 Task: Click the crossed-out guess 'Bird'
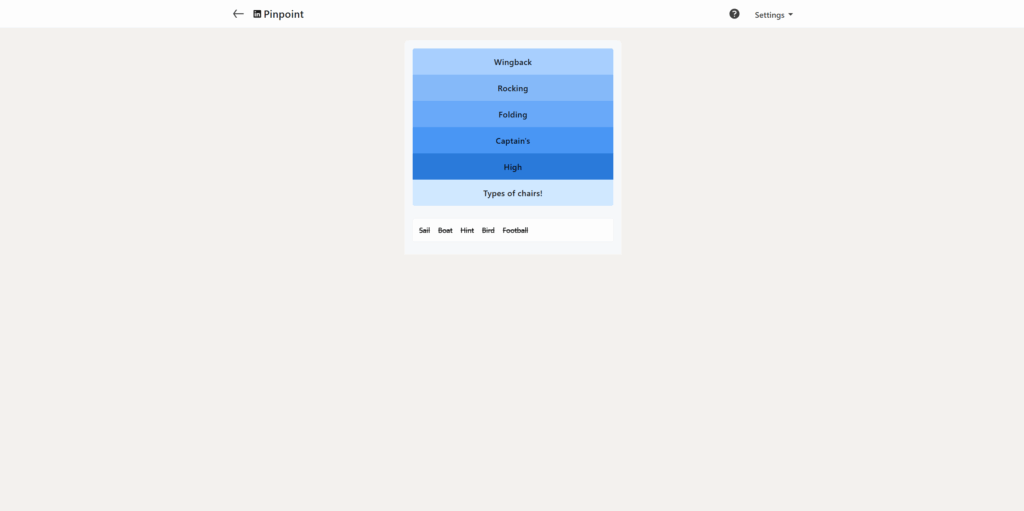[488, 231]
